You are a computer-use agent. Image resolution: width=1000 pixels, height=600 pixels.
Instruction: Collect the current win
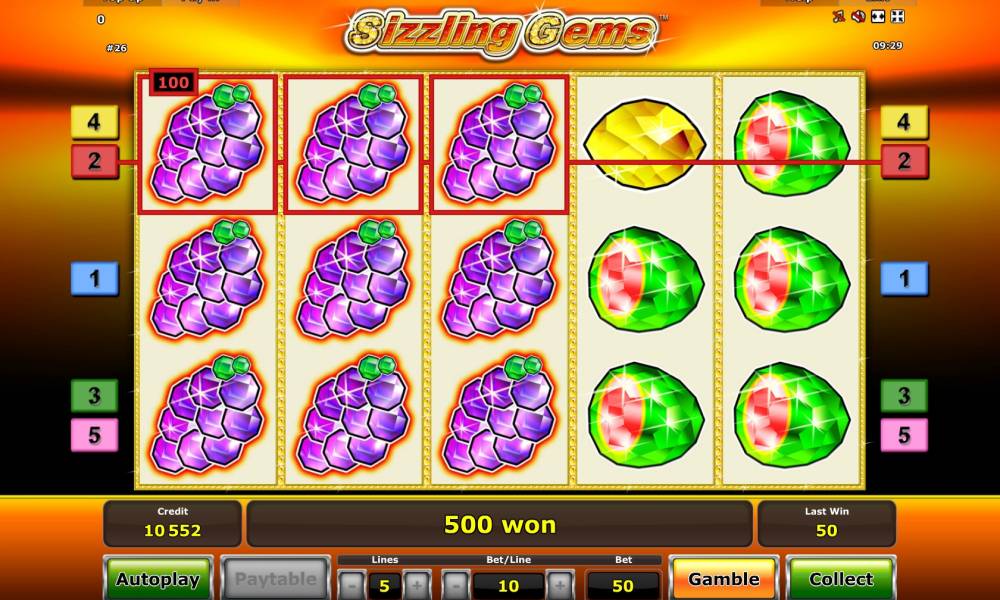coord(841,579)
